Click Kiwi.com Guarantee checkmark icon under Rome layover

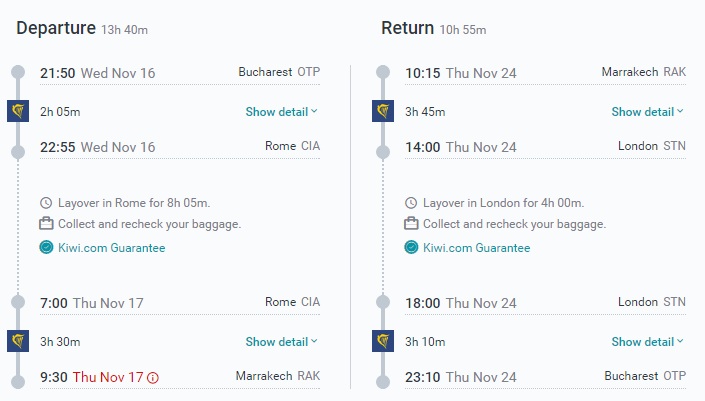tap(46, 248)
